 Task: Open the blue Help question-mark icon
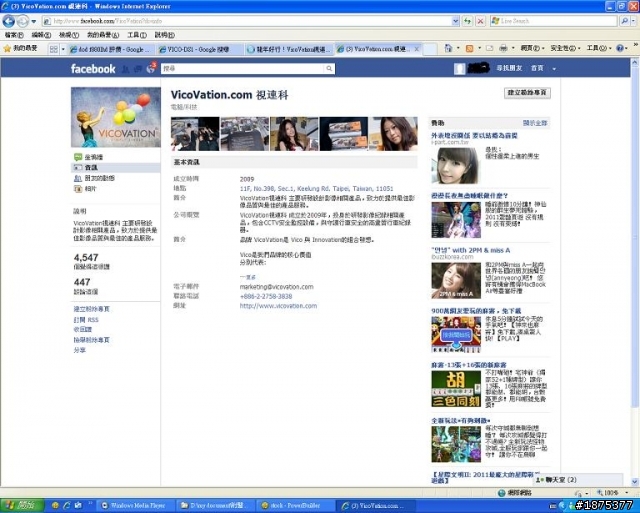(x=620, y=49)
